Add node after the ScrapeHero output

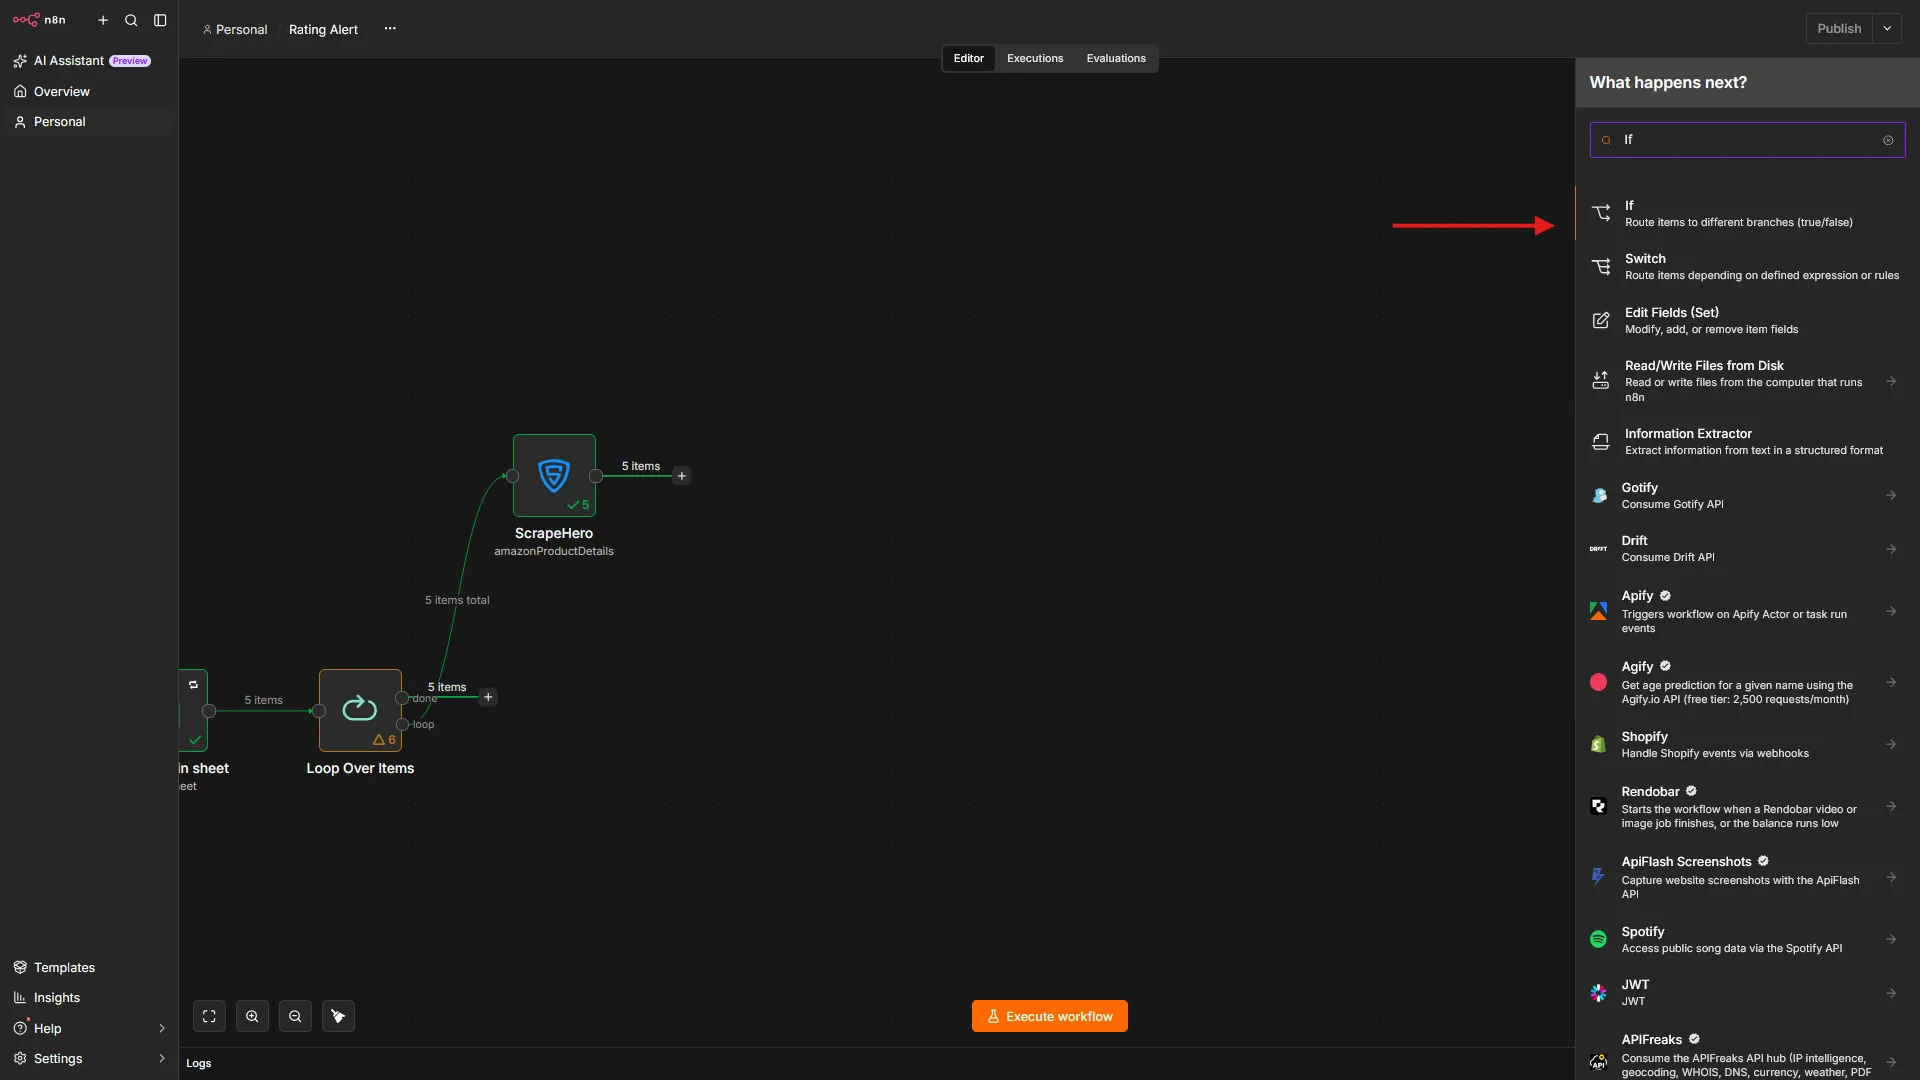pos(682,476)
